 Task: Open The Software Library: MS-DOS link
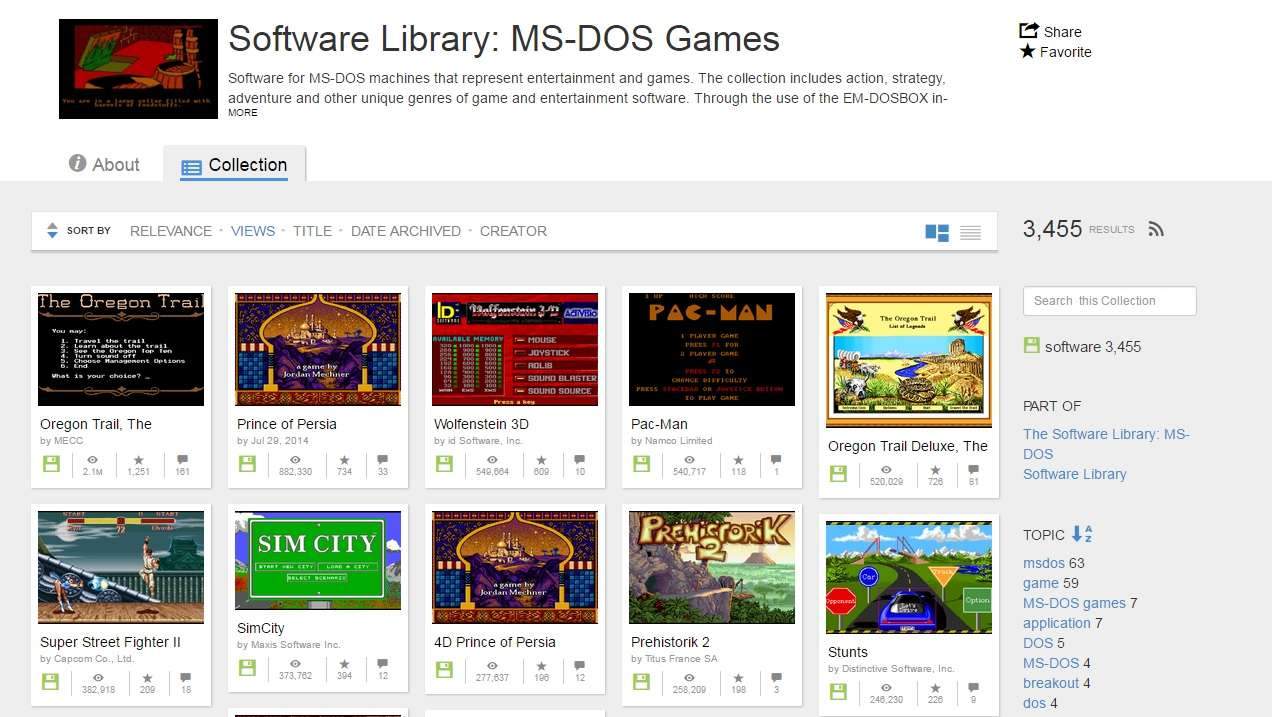(x=1106, y=444)
